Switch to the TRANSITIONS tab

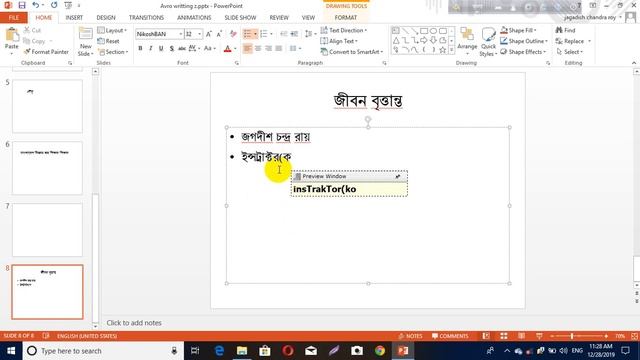click(x=146, y=18)
